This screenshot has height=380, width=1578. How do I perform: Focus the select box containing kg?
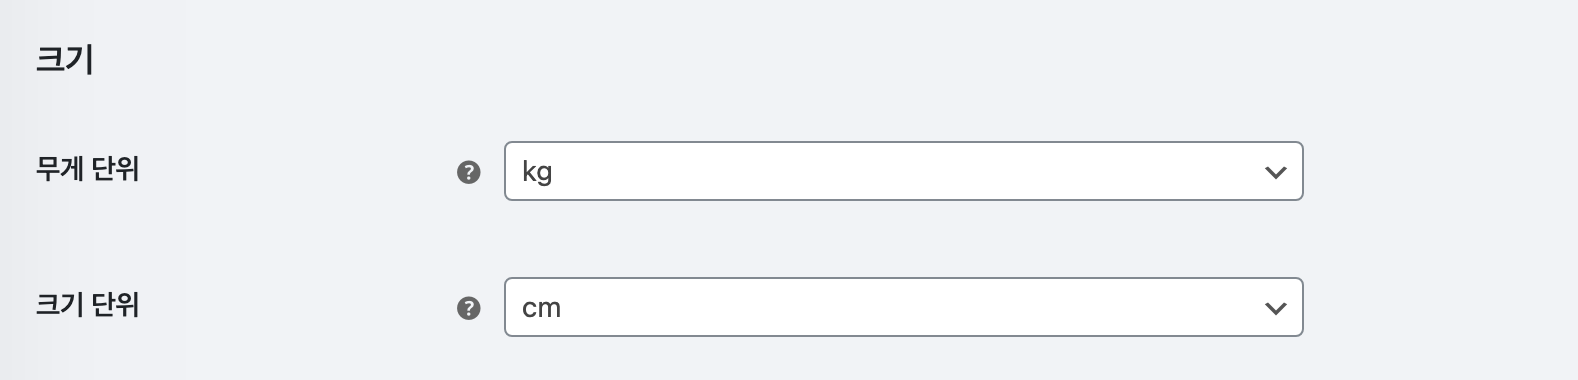point(904,171)
